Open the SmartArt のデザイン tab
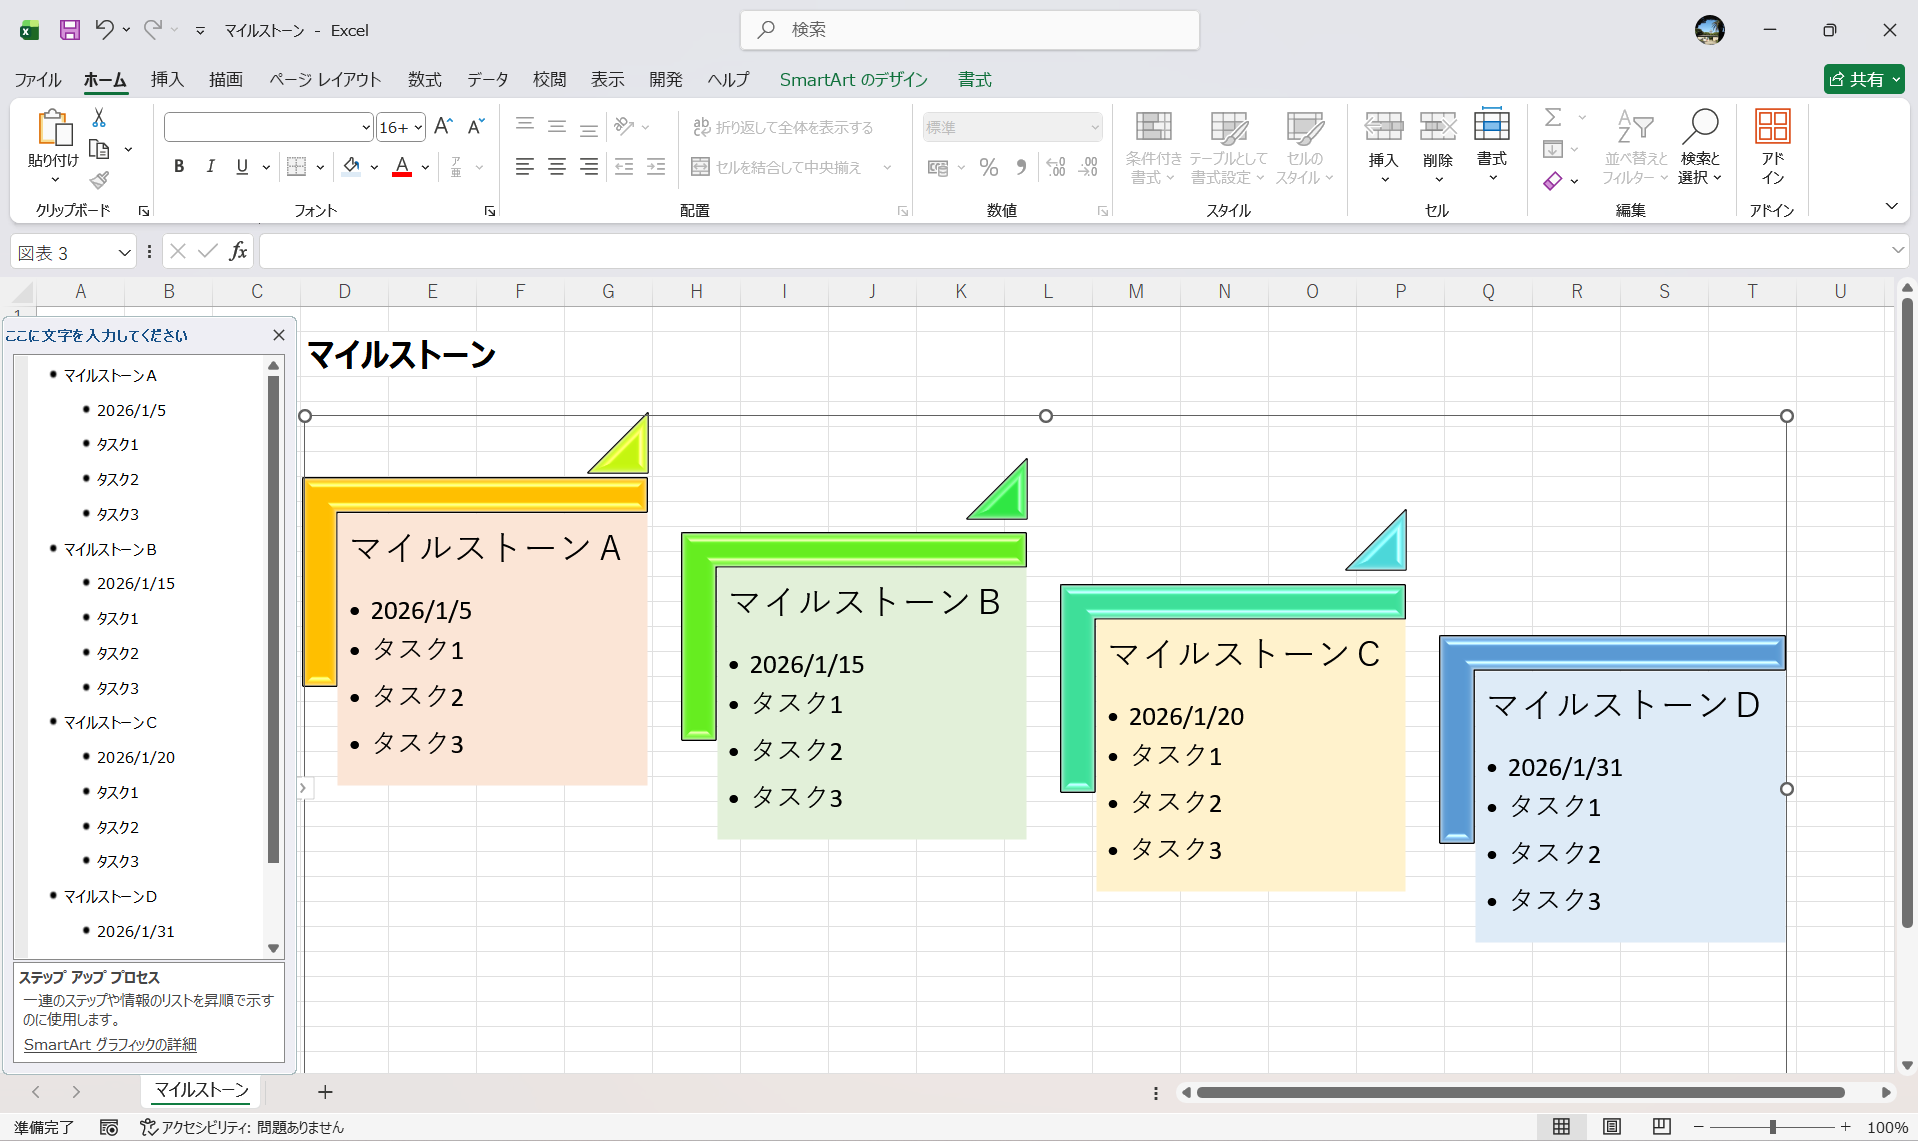 pos(853,80)
